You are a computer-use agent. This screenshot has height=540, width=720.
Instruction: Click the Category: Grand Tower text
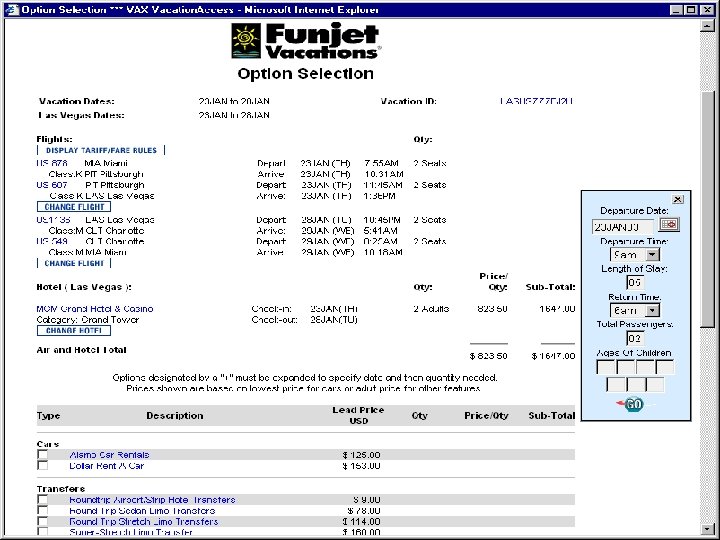point(88,320)
